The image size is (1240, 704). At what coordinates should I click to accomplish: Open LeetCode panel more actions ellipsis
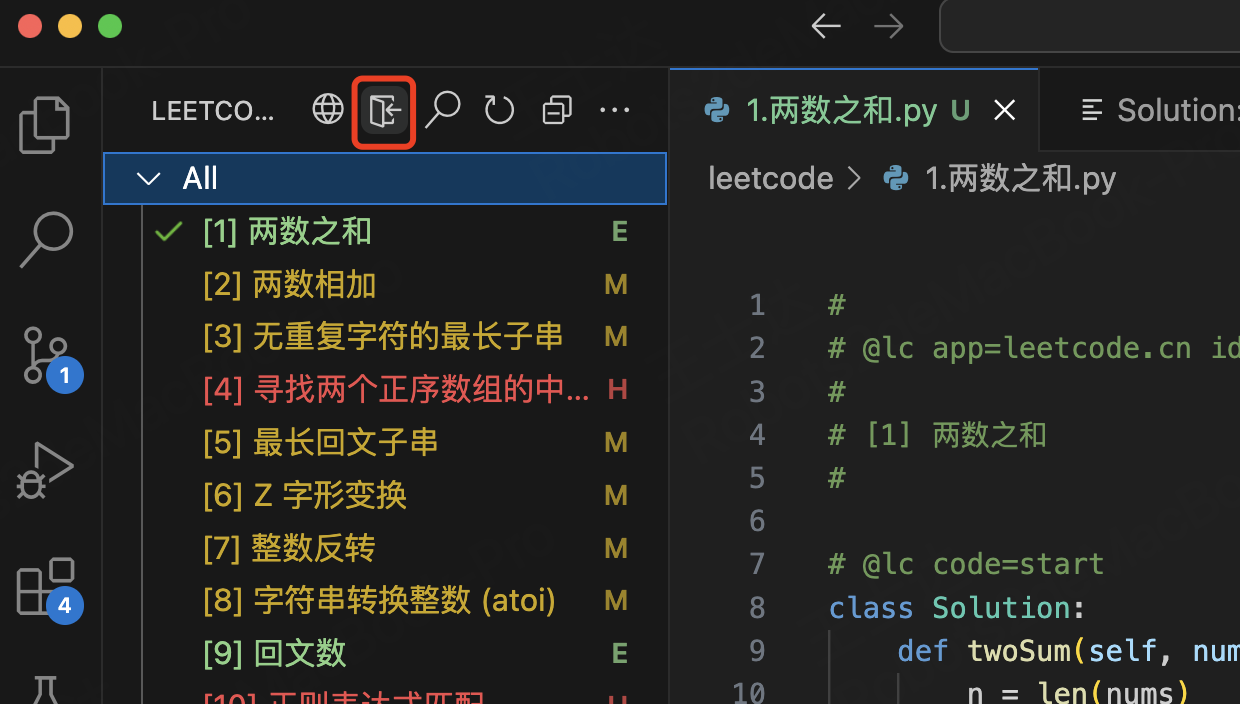point(614,110)
